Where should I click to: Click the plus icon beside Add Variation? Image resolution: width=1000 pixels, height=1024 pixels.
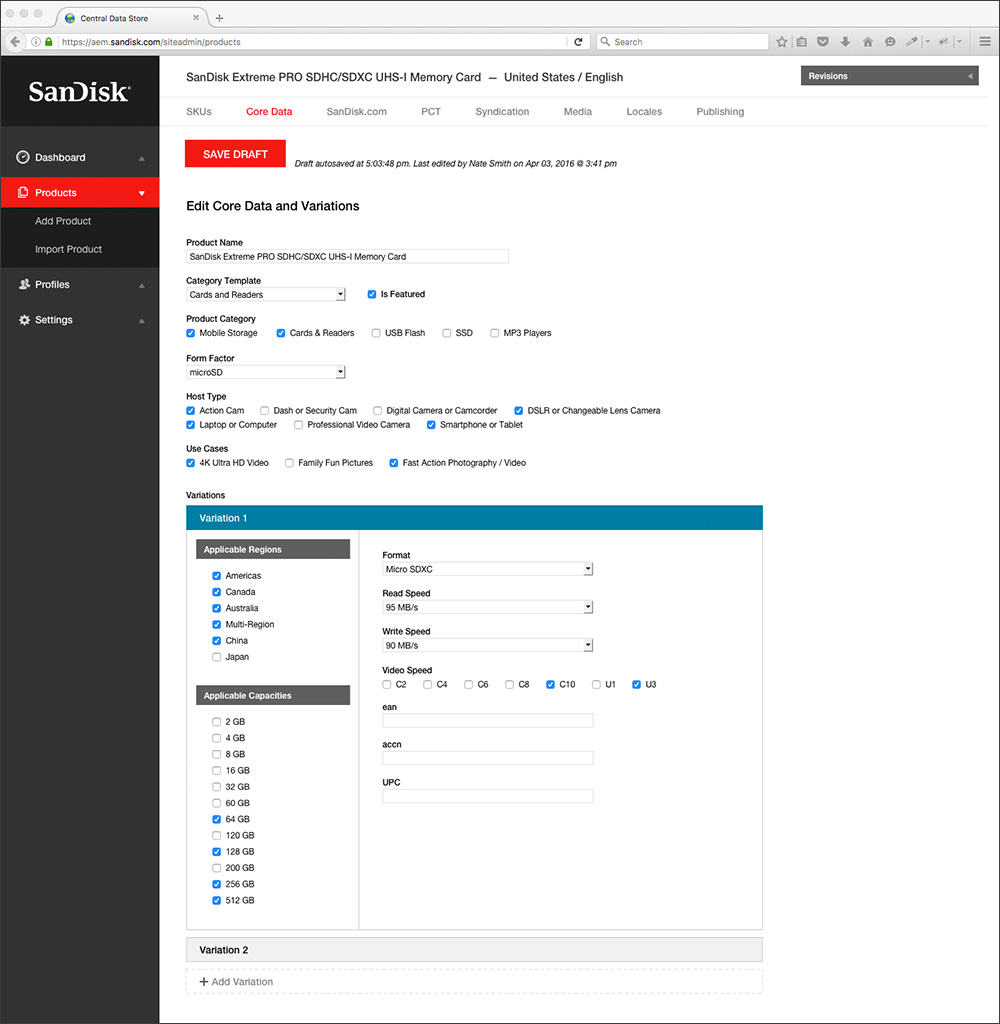[204, 982]
